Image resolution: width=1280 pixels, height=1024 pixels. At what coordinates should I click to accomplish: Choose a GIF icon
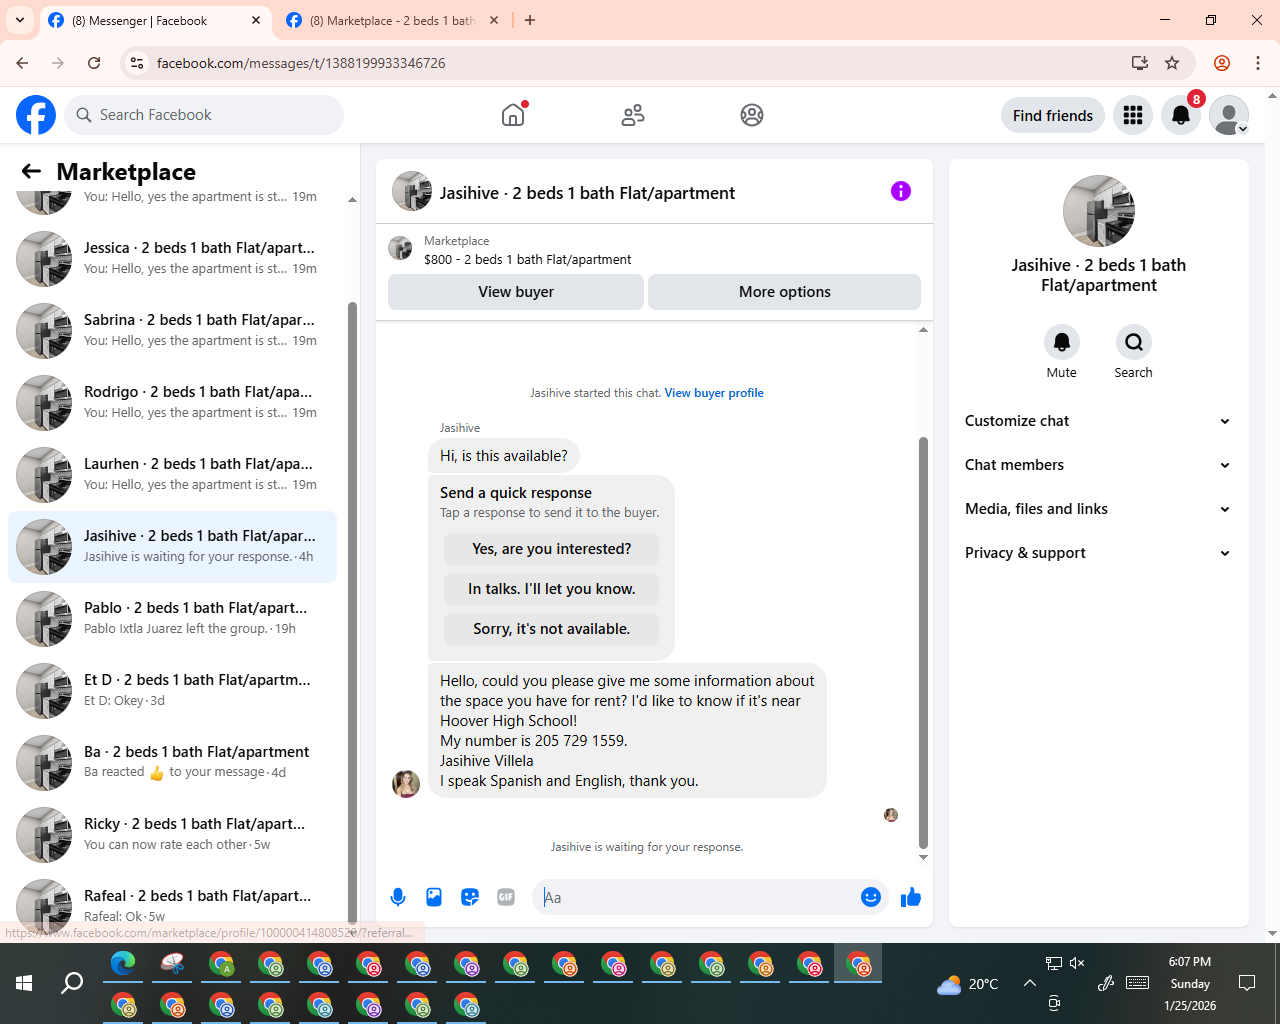[506, 897]
